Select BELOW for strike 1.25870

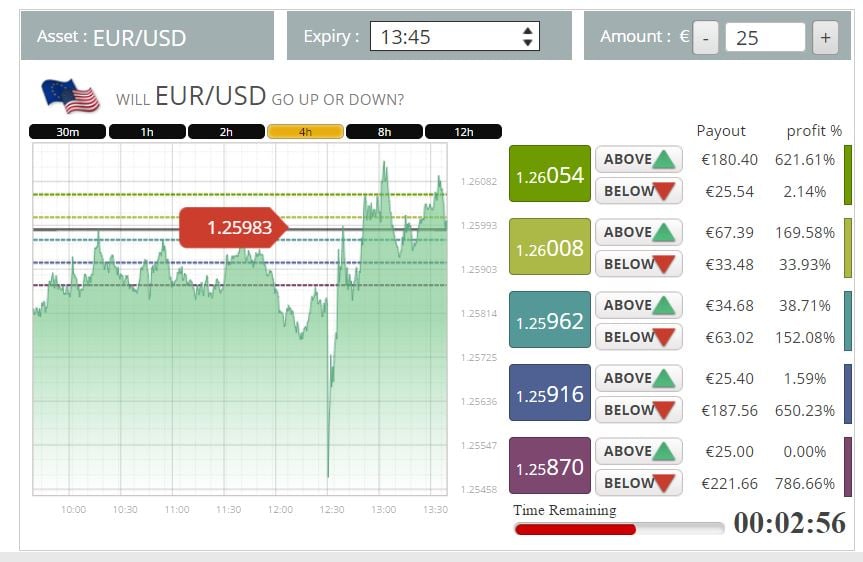[x=638, y=483]
